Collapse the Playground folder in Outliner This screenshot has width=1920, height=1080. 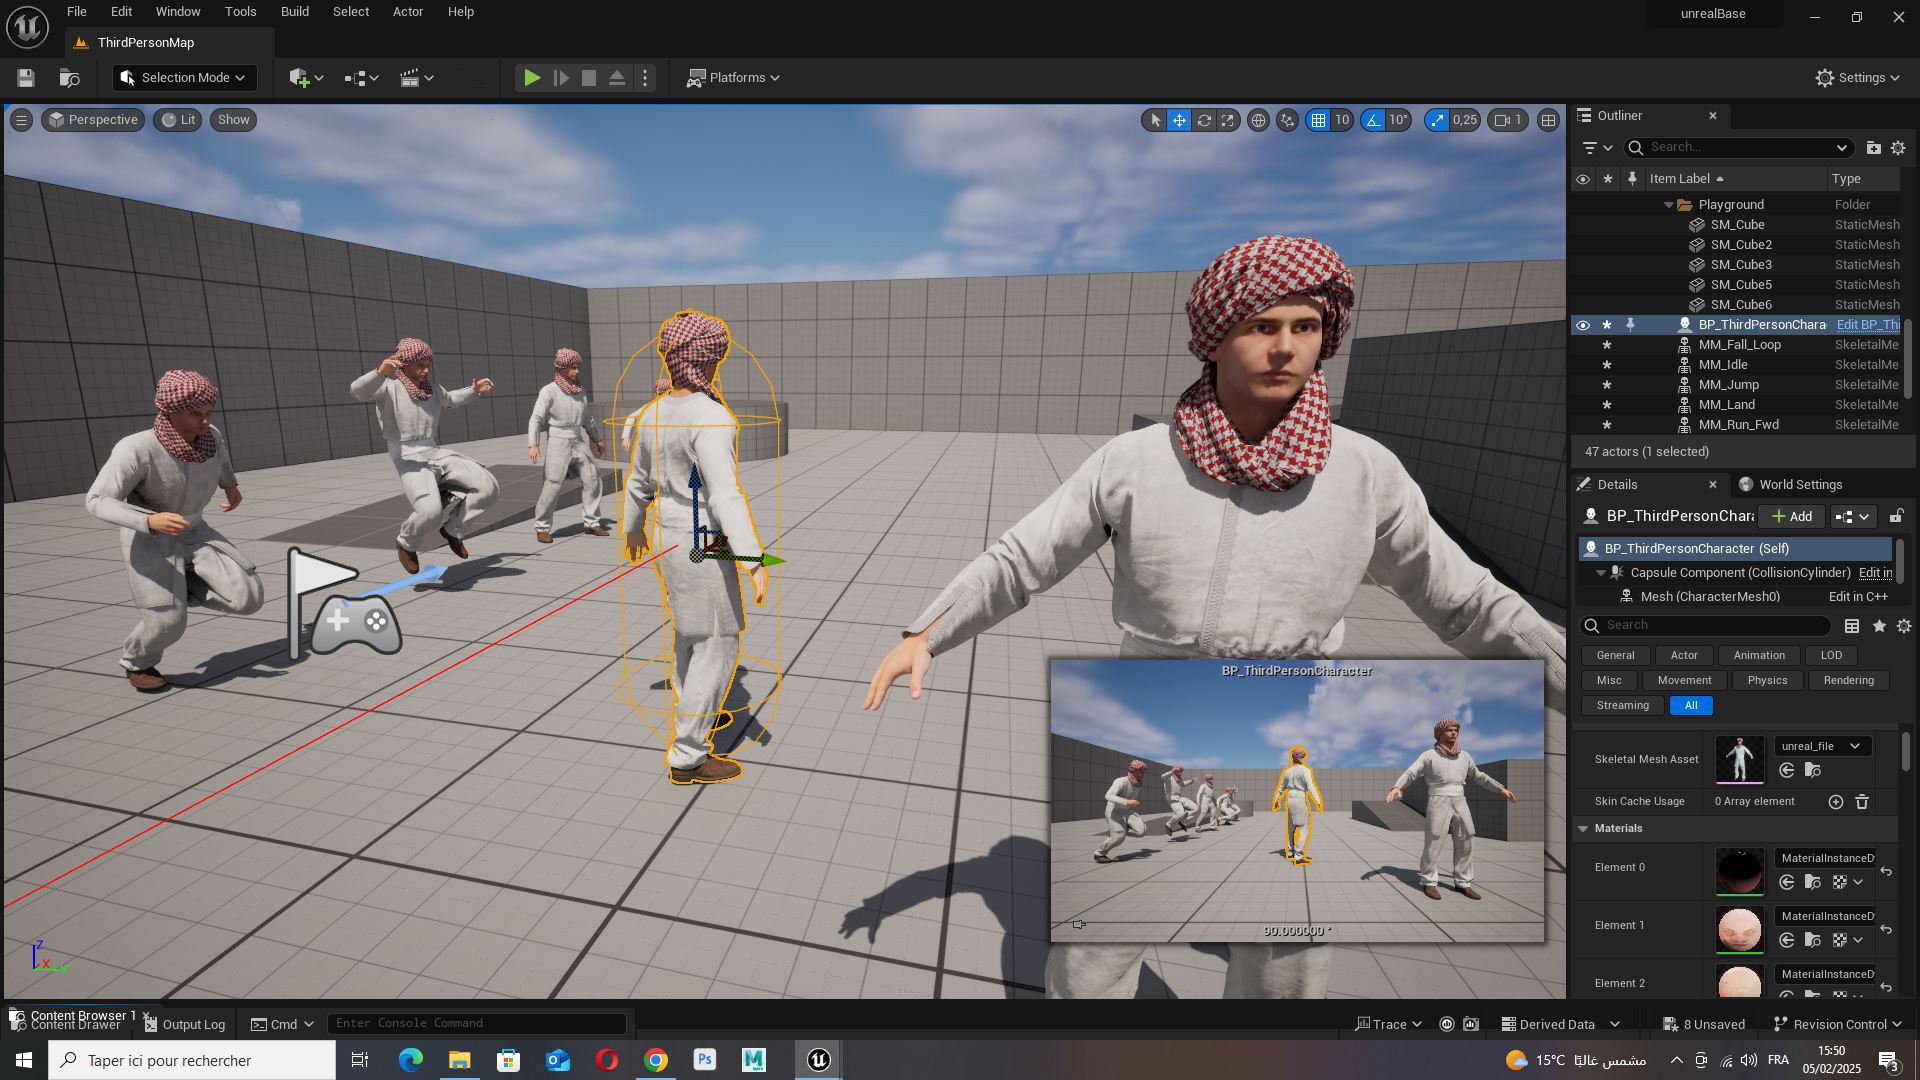[x=1669, y=205]
